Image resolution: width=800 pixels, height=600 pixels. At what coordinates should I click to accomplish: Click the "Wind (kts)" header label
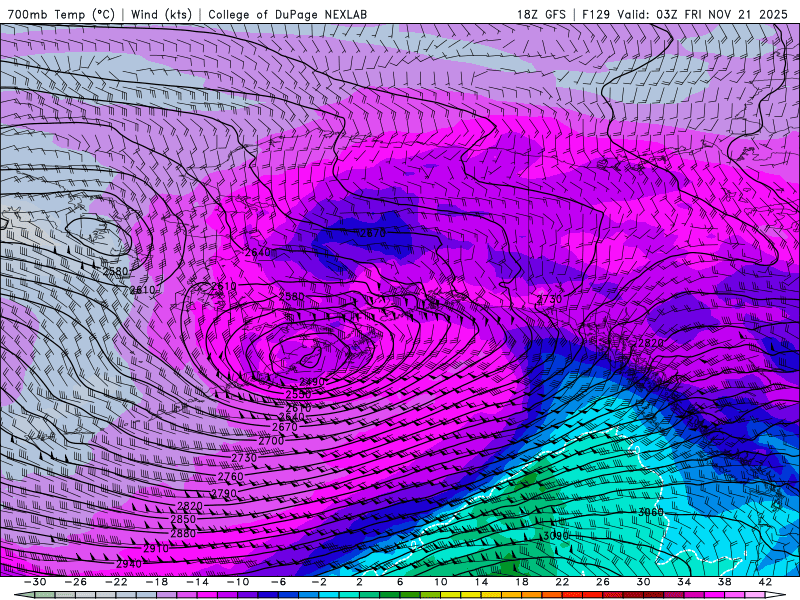coord(161,14)
